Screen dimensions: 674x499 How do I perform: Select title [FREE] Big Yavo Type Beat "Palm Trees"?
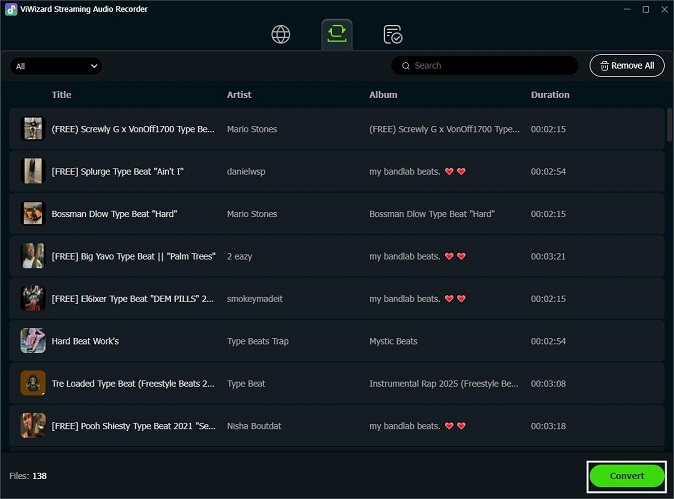[133, 257]
